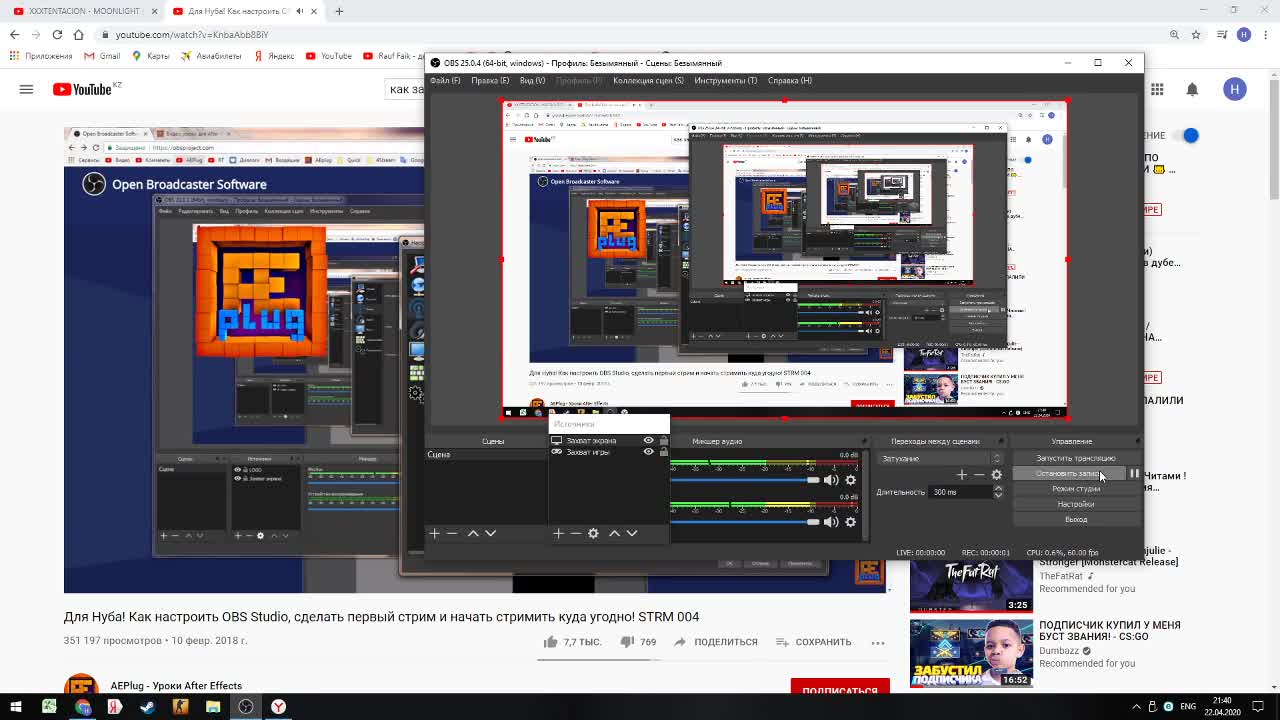Open YouTube hamburger guide menu
This screenshot has height=720, width=1280.
click(x=26, y=89)
